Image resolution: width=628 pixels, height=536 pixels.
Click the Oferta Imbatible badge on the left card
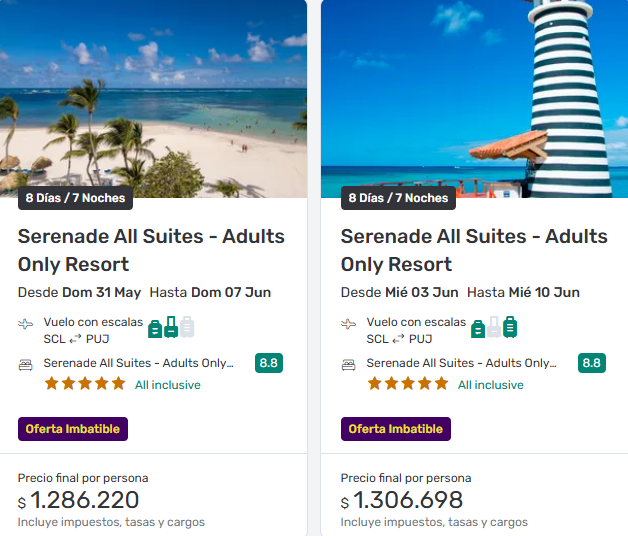(73, 429)
